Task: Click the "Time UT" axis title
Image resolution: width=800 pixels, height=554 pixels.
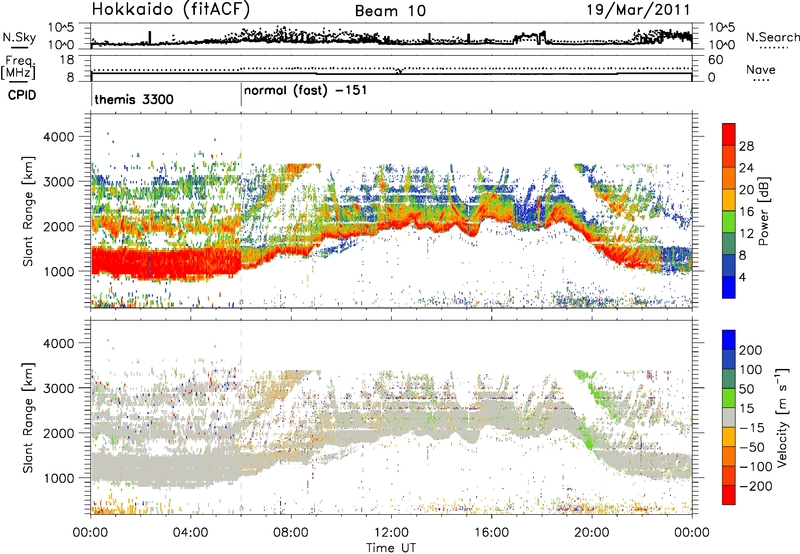Action: [x=391, y=548]
